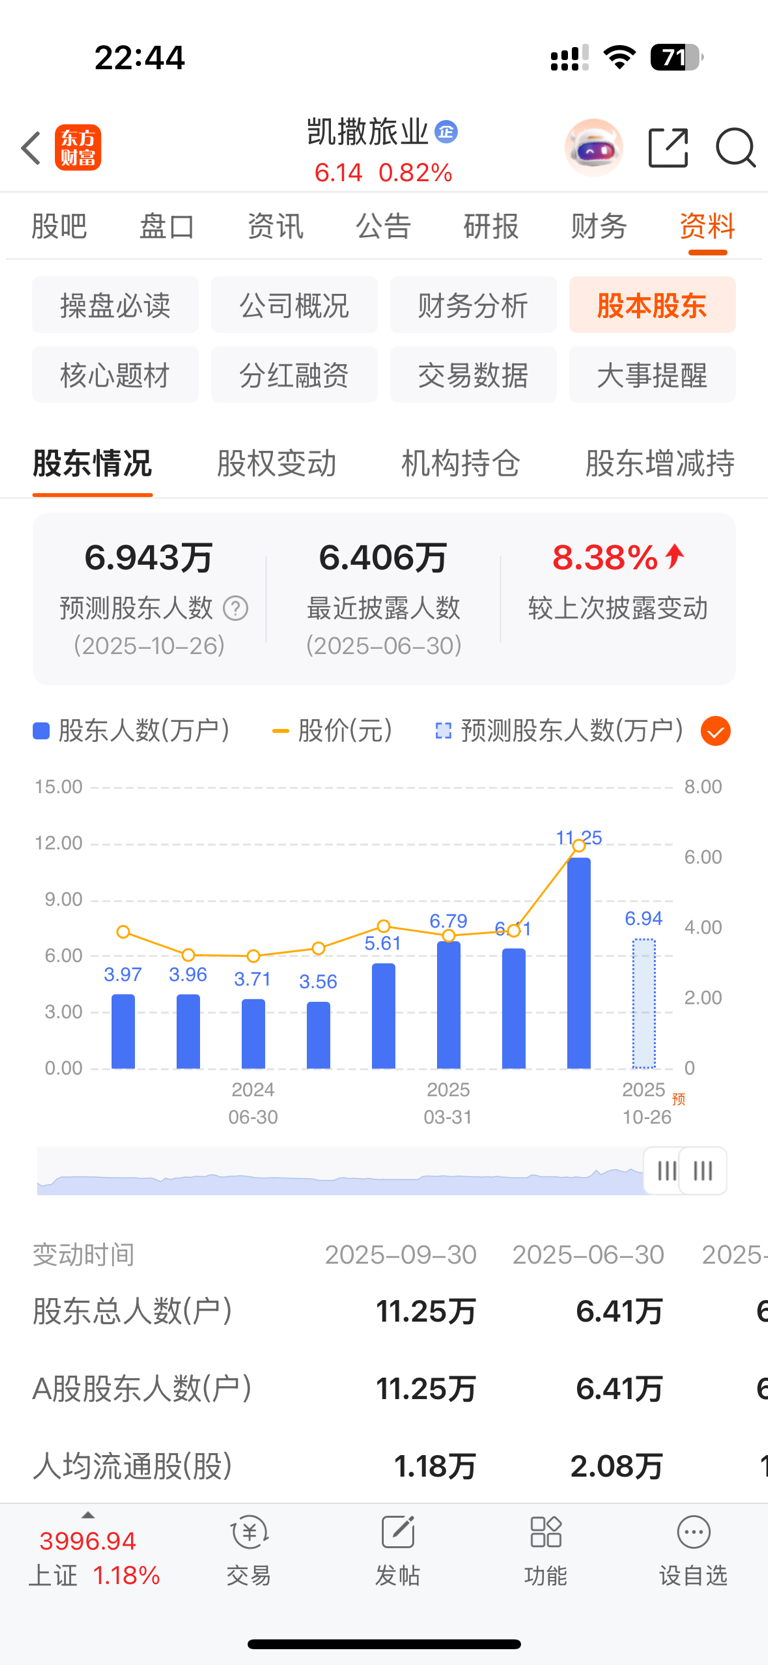Switch to the 研报 tab
The image size is (769, 1665).
[491, 226]
